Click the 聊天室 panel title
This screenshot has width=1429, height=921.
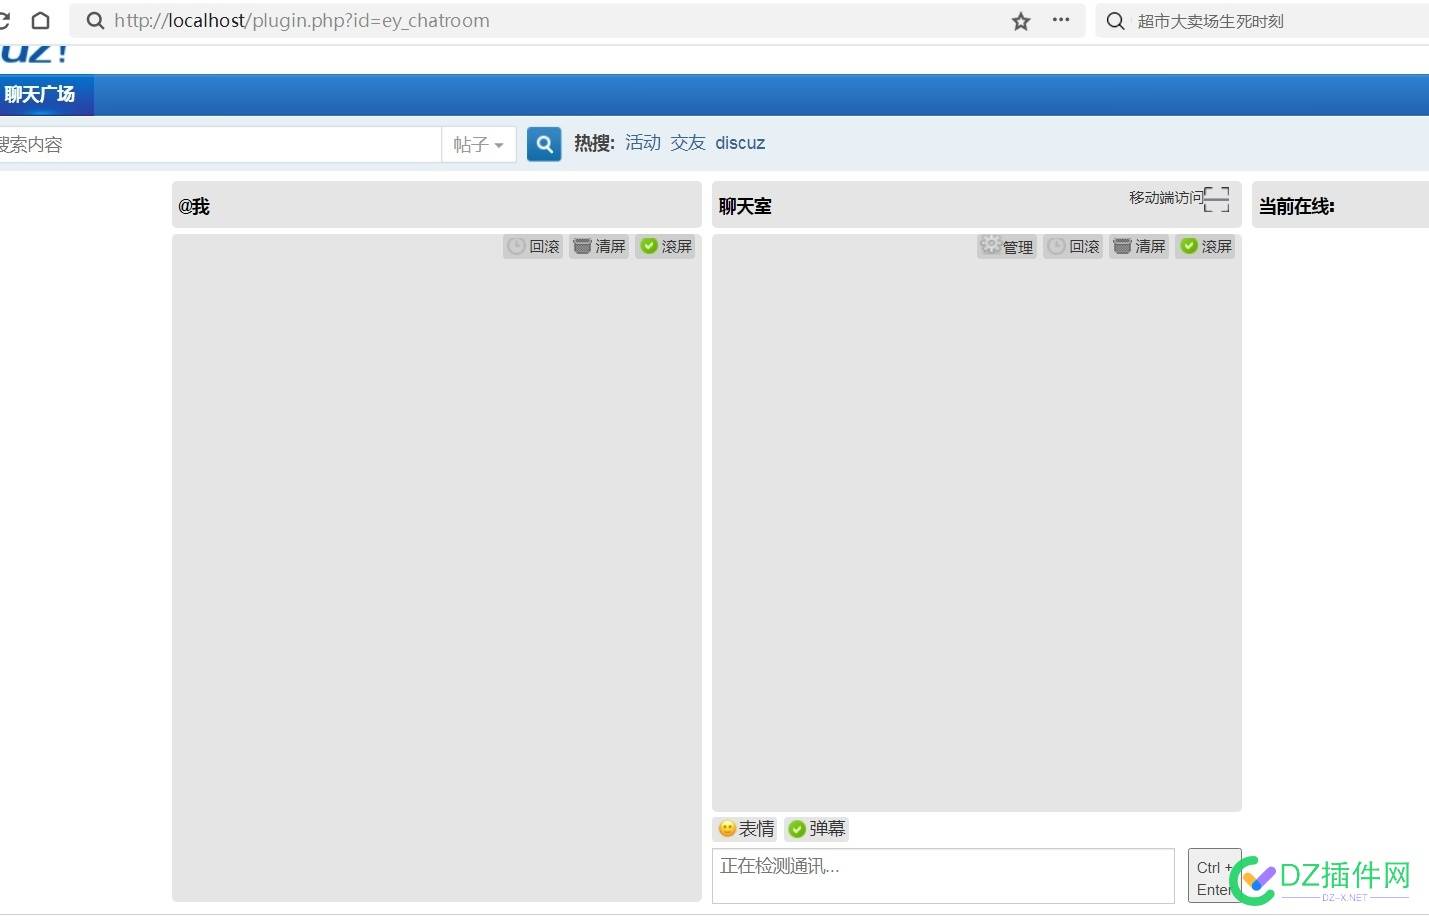coord(745,207)
